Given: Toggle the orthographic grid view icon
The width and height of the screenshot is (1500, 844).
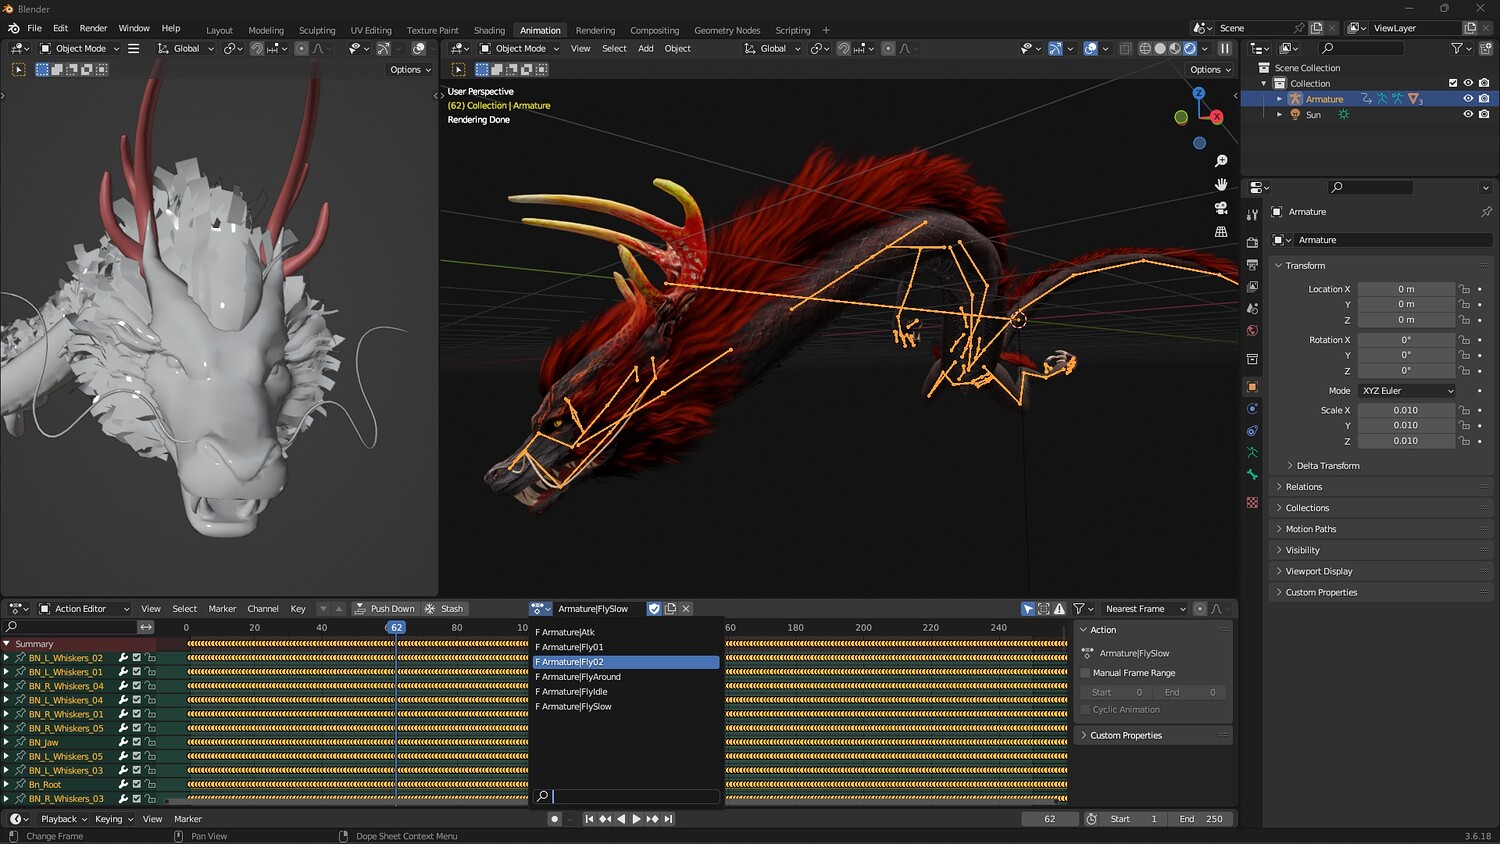Looking at the screenshot, I should coord(1221,232).
